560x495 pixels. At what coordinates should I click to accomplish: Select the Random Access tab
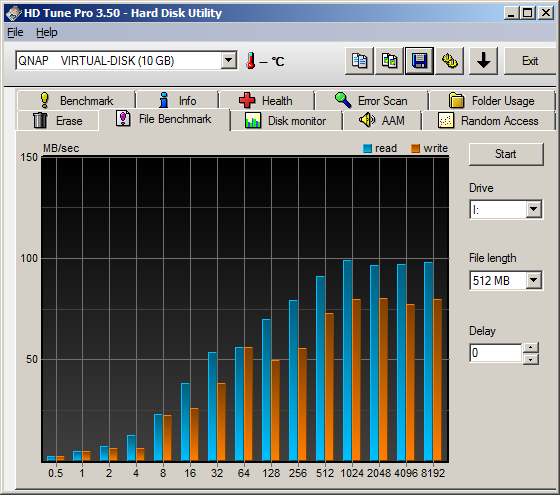point(489,121)
